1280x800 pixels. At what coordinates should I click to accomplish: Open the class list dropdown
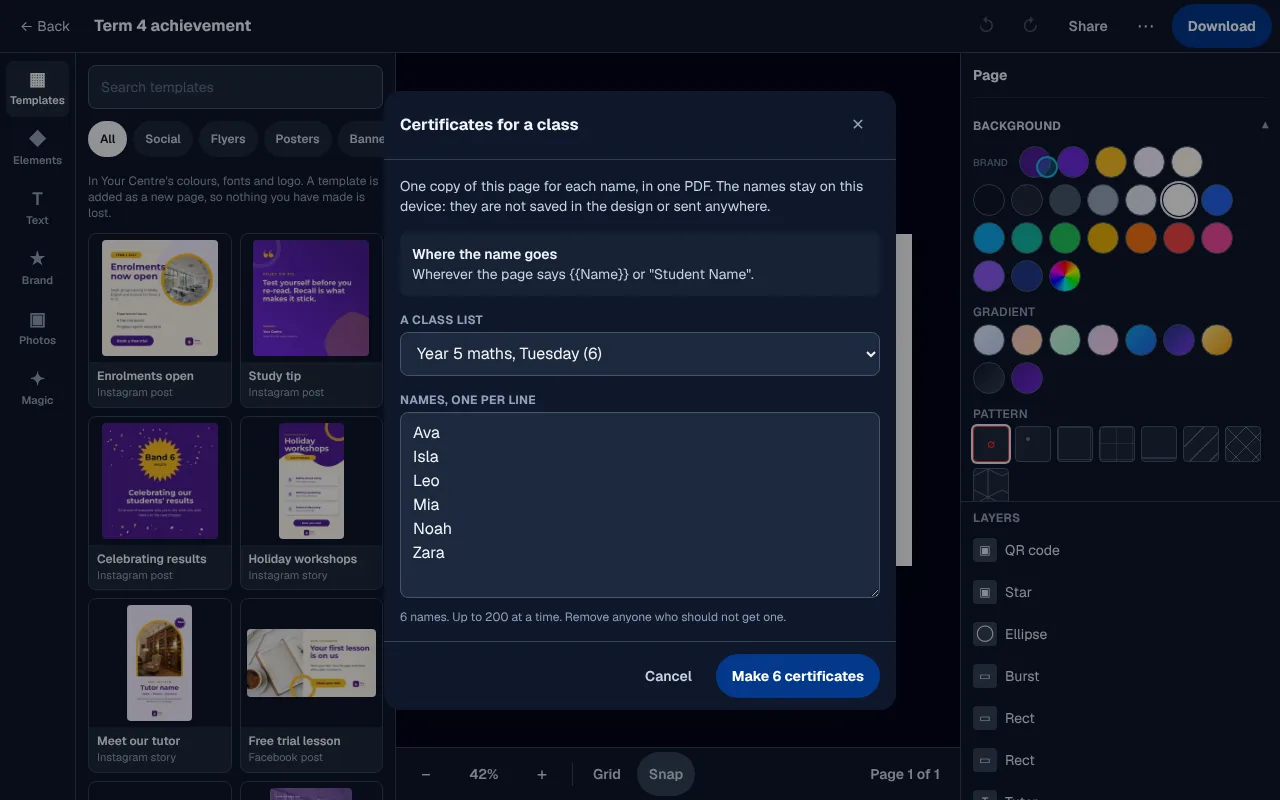pyautogui.click(x=640, y=354)
